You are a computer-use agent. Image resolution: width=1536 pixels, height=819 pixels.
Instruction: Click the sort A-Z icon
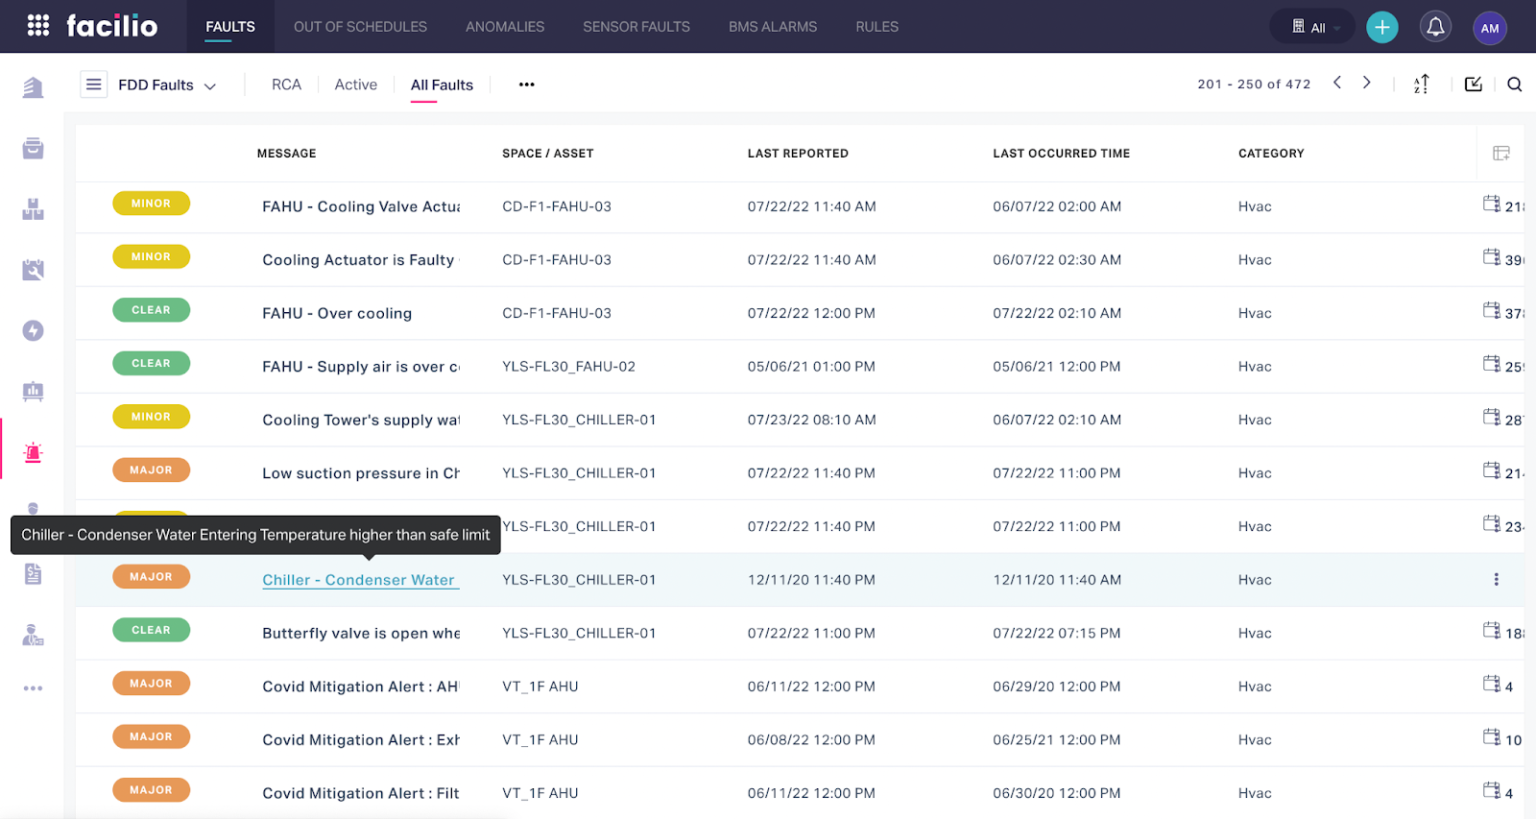click(1421, 84)
